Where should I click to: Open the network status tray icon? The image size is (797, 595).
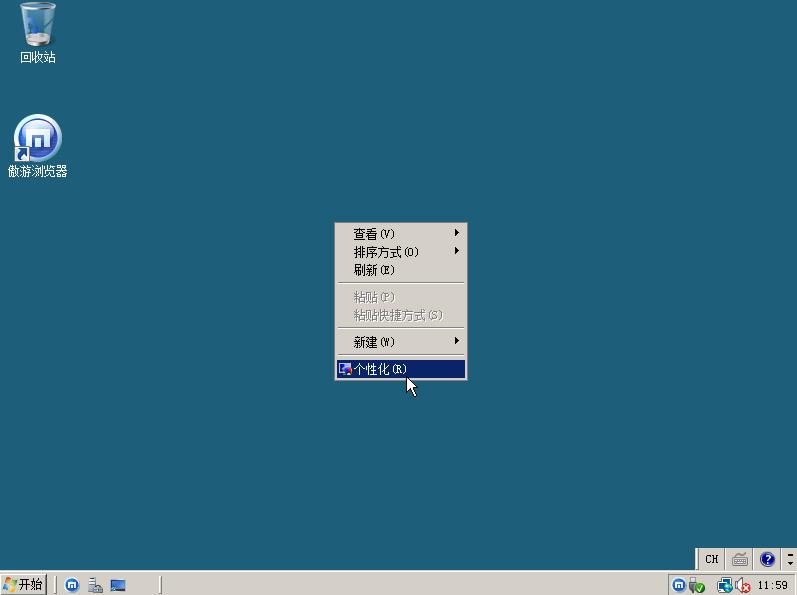(x=724, y=585)
